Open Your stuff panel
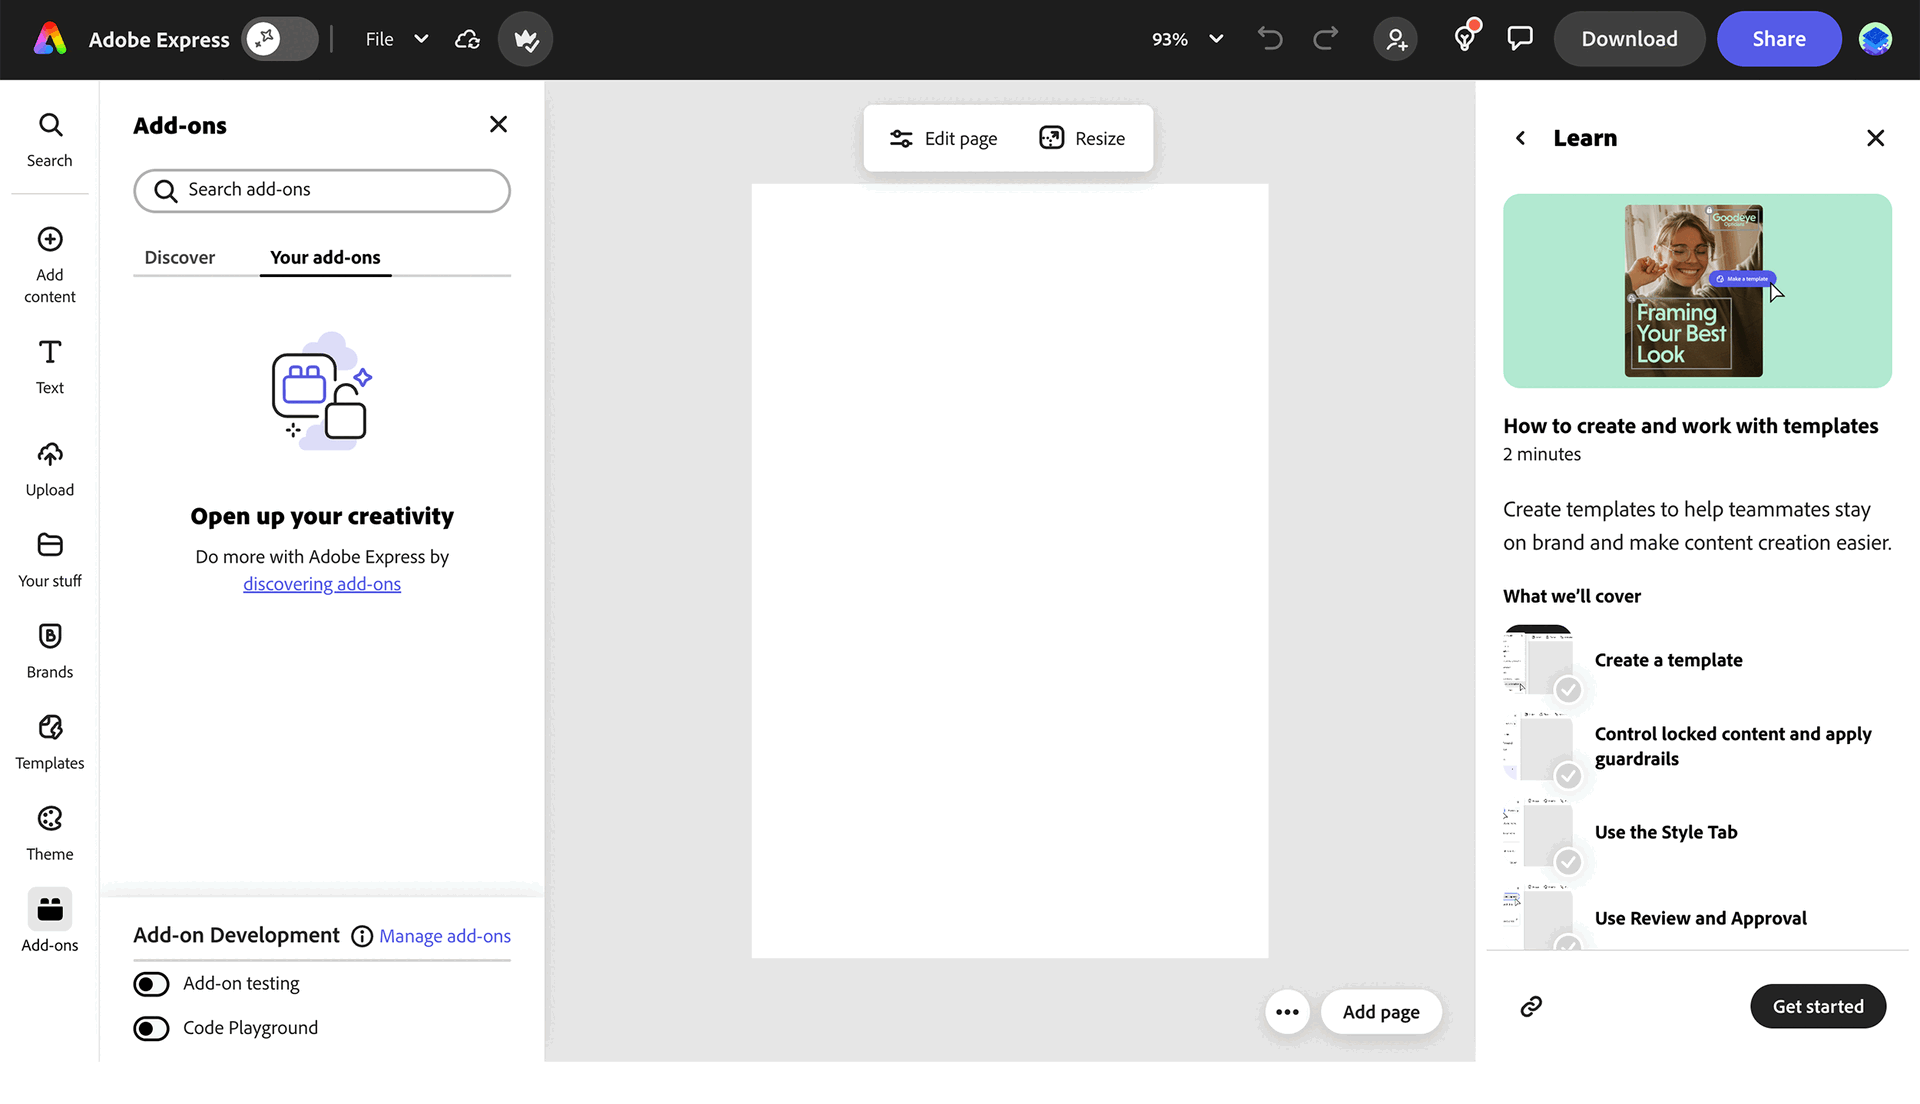Screen dimensions: 1920x1104 49,558
